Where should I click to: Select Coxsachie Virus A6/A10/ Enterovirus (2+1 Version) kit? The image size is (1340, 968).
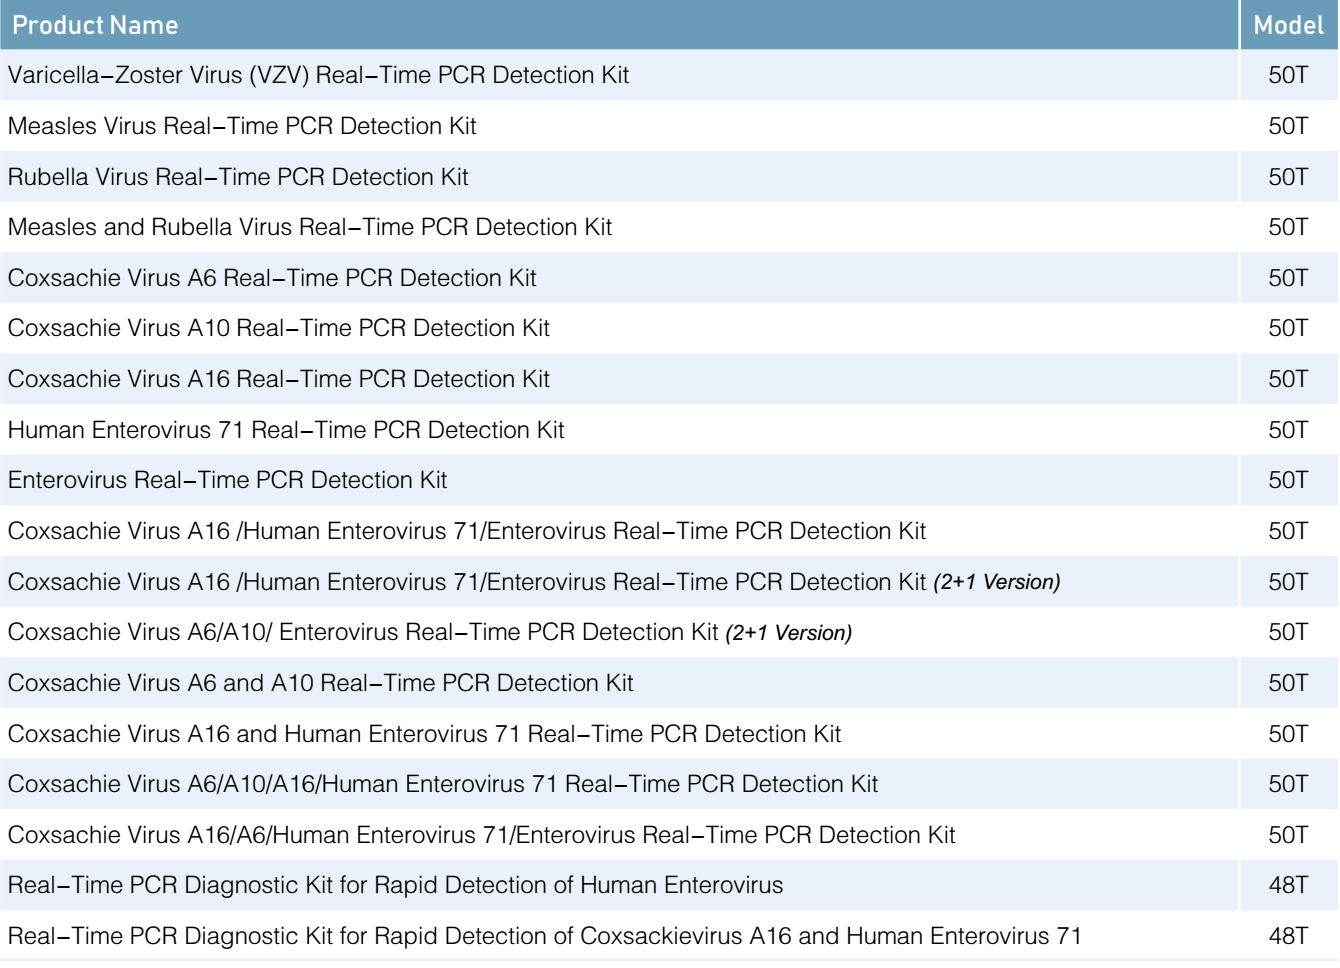(x=430, y=632)
